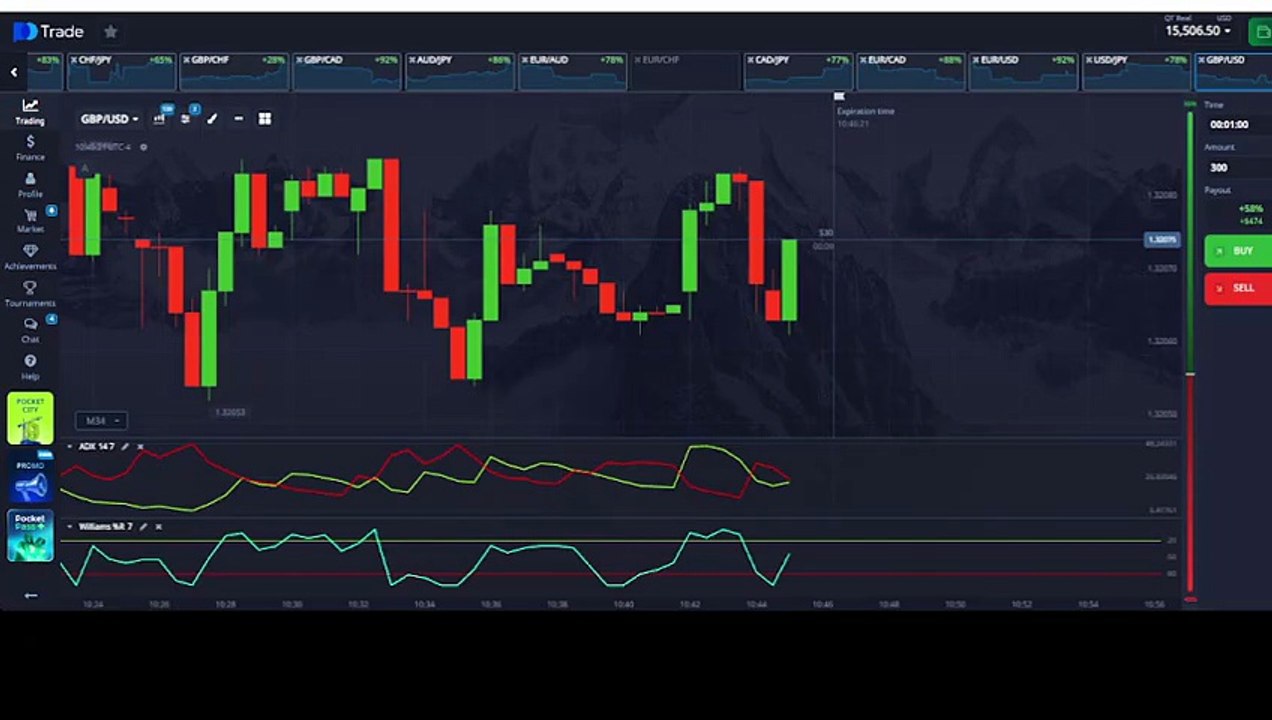The width and height of the screenshot is (1272, 720).
Task: Collapse sidebar with the left arrow icon
Action: 30,595
